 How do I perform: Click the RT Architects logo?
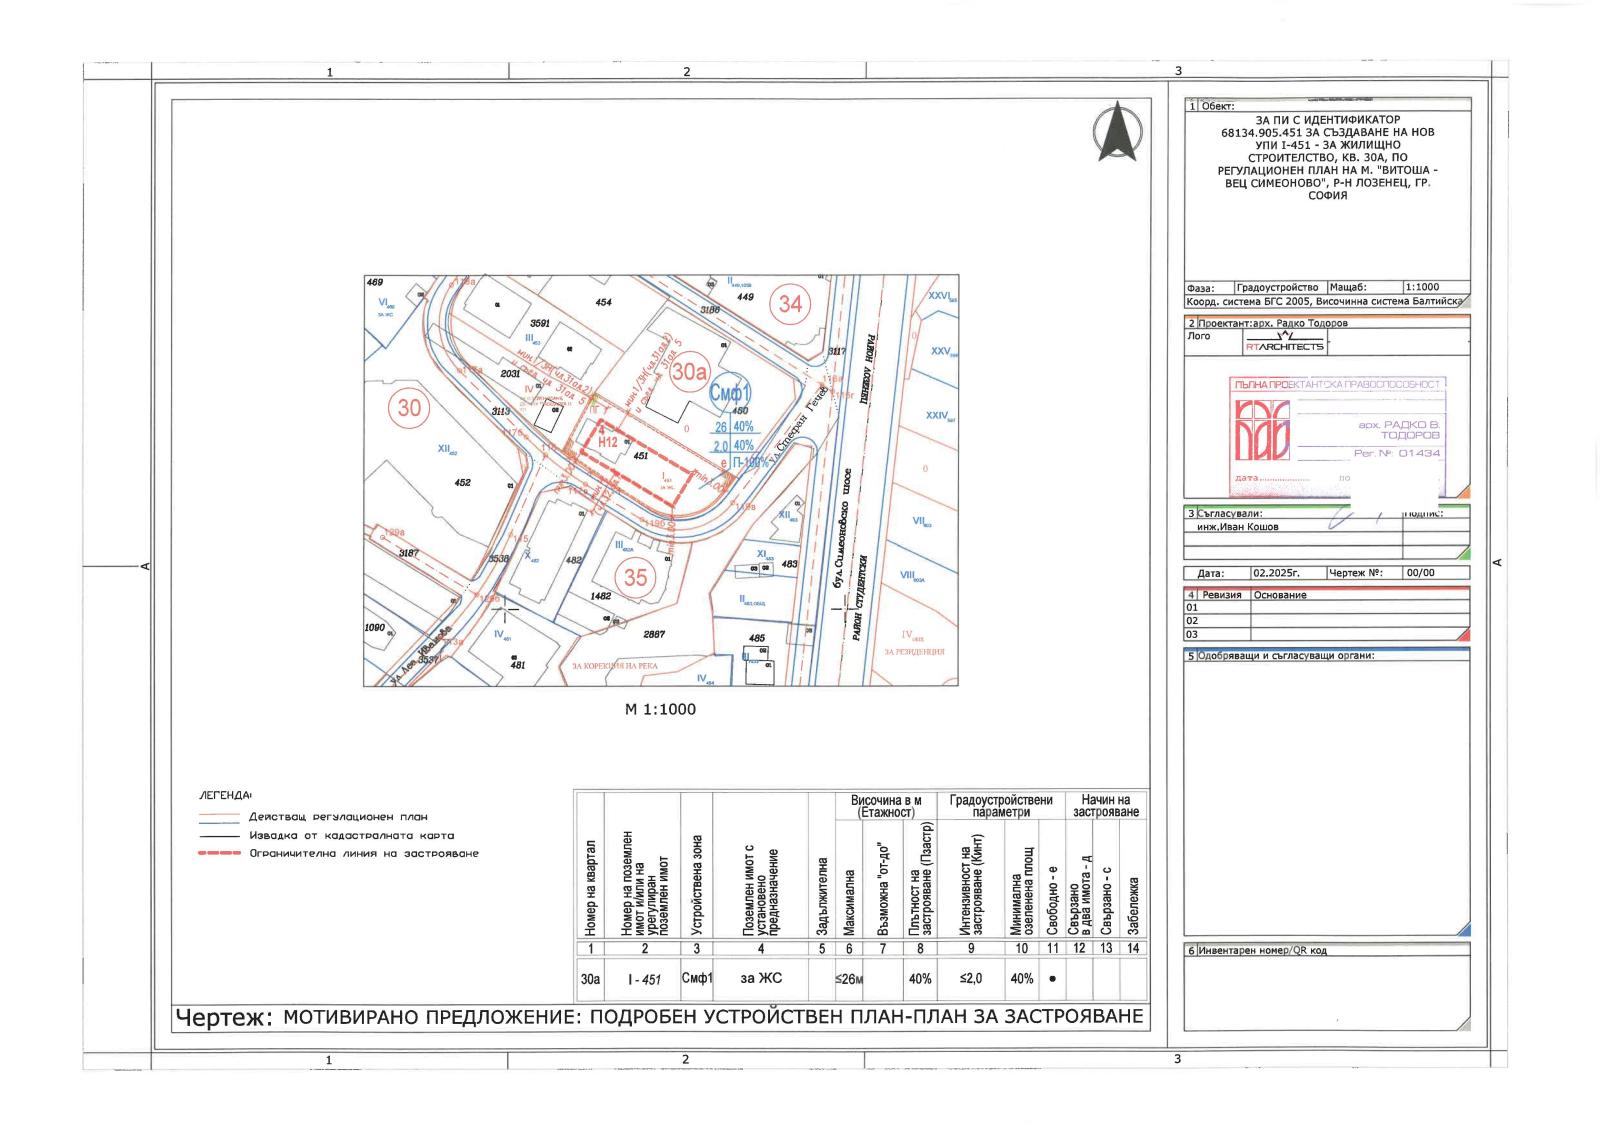(1284, 344)
